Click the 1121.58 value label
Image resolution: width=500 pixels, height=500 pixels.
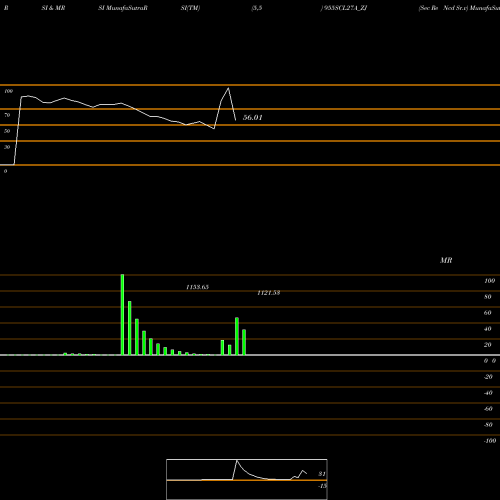269,293
